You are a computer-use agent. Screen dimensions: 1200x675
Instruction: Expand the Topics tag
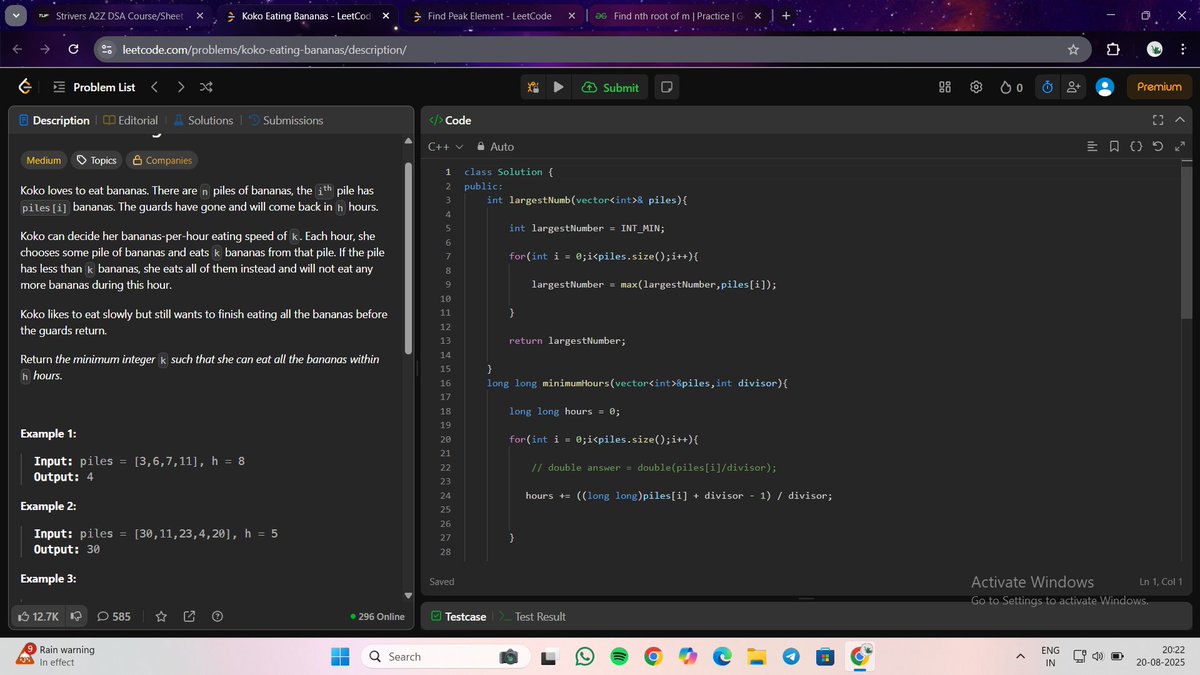pyautogui.click(x=96, y=160)
